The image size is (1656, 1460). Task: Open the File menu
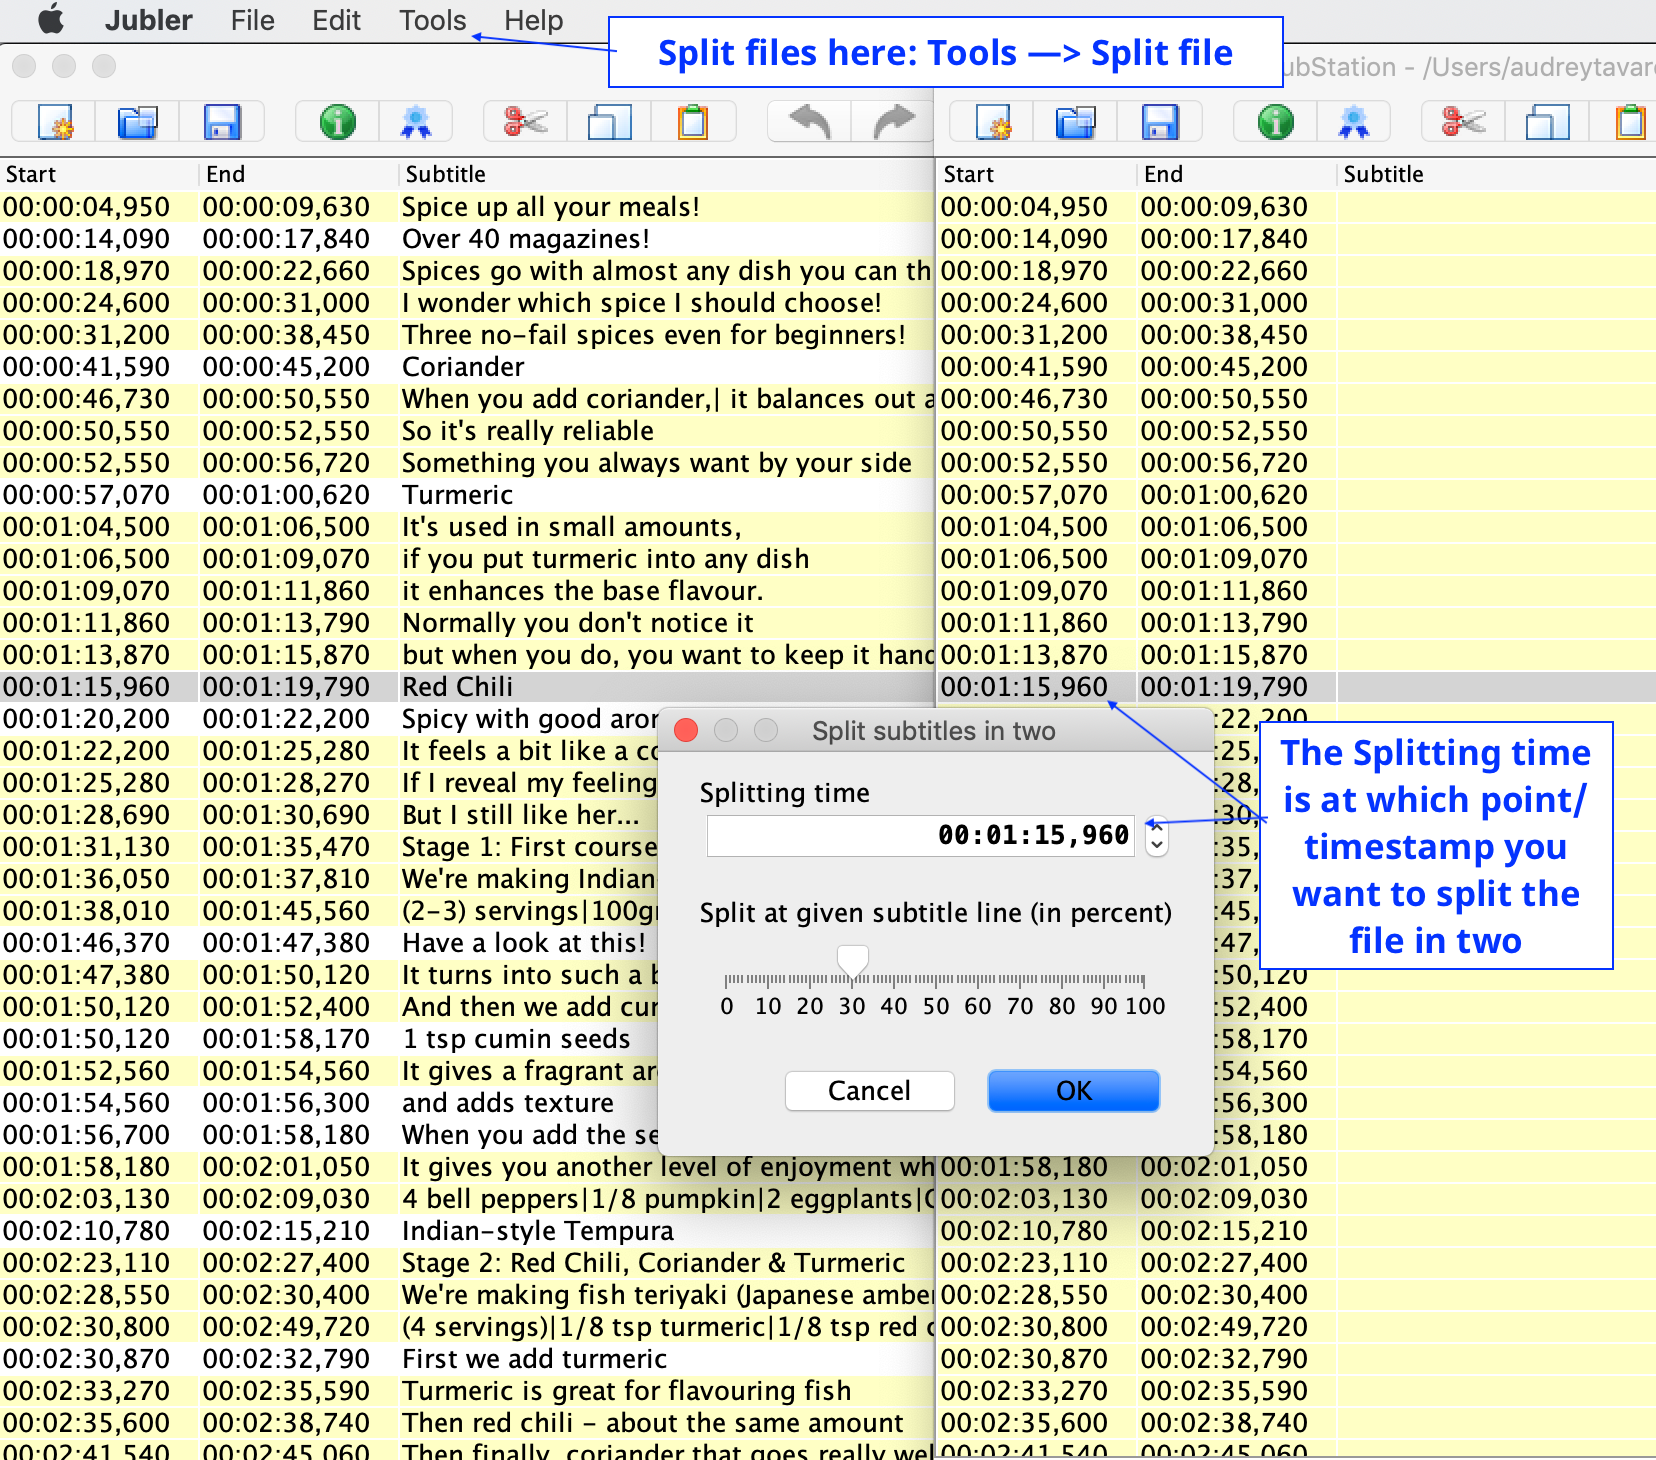tap(252, 20)
